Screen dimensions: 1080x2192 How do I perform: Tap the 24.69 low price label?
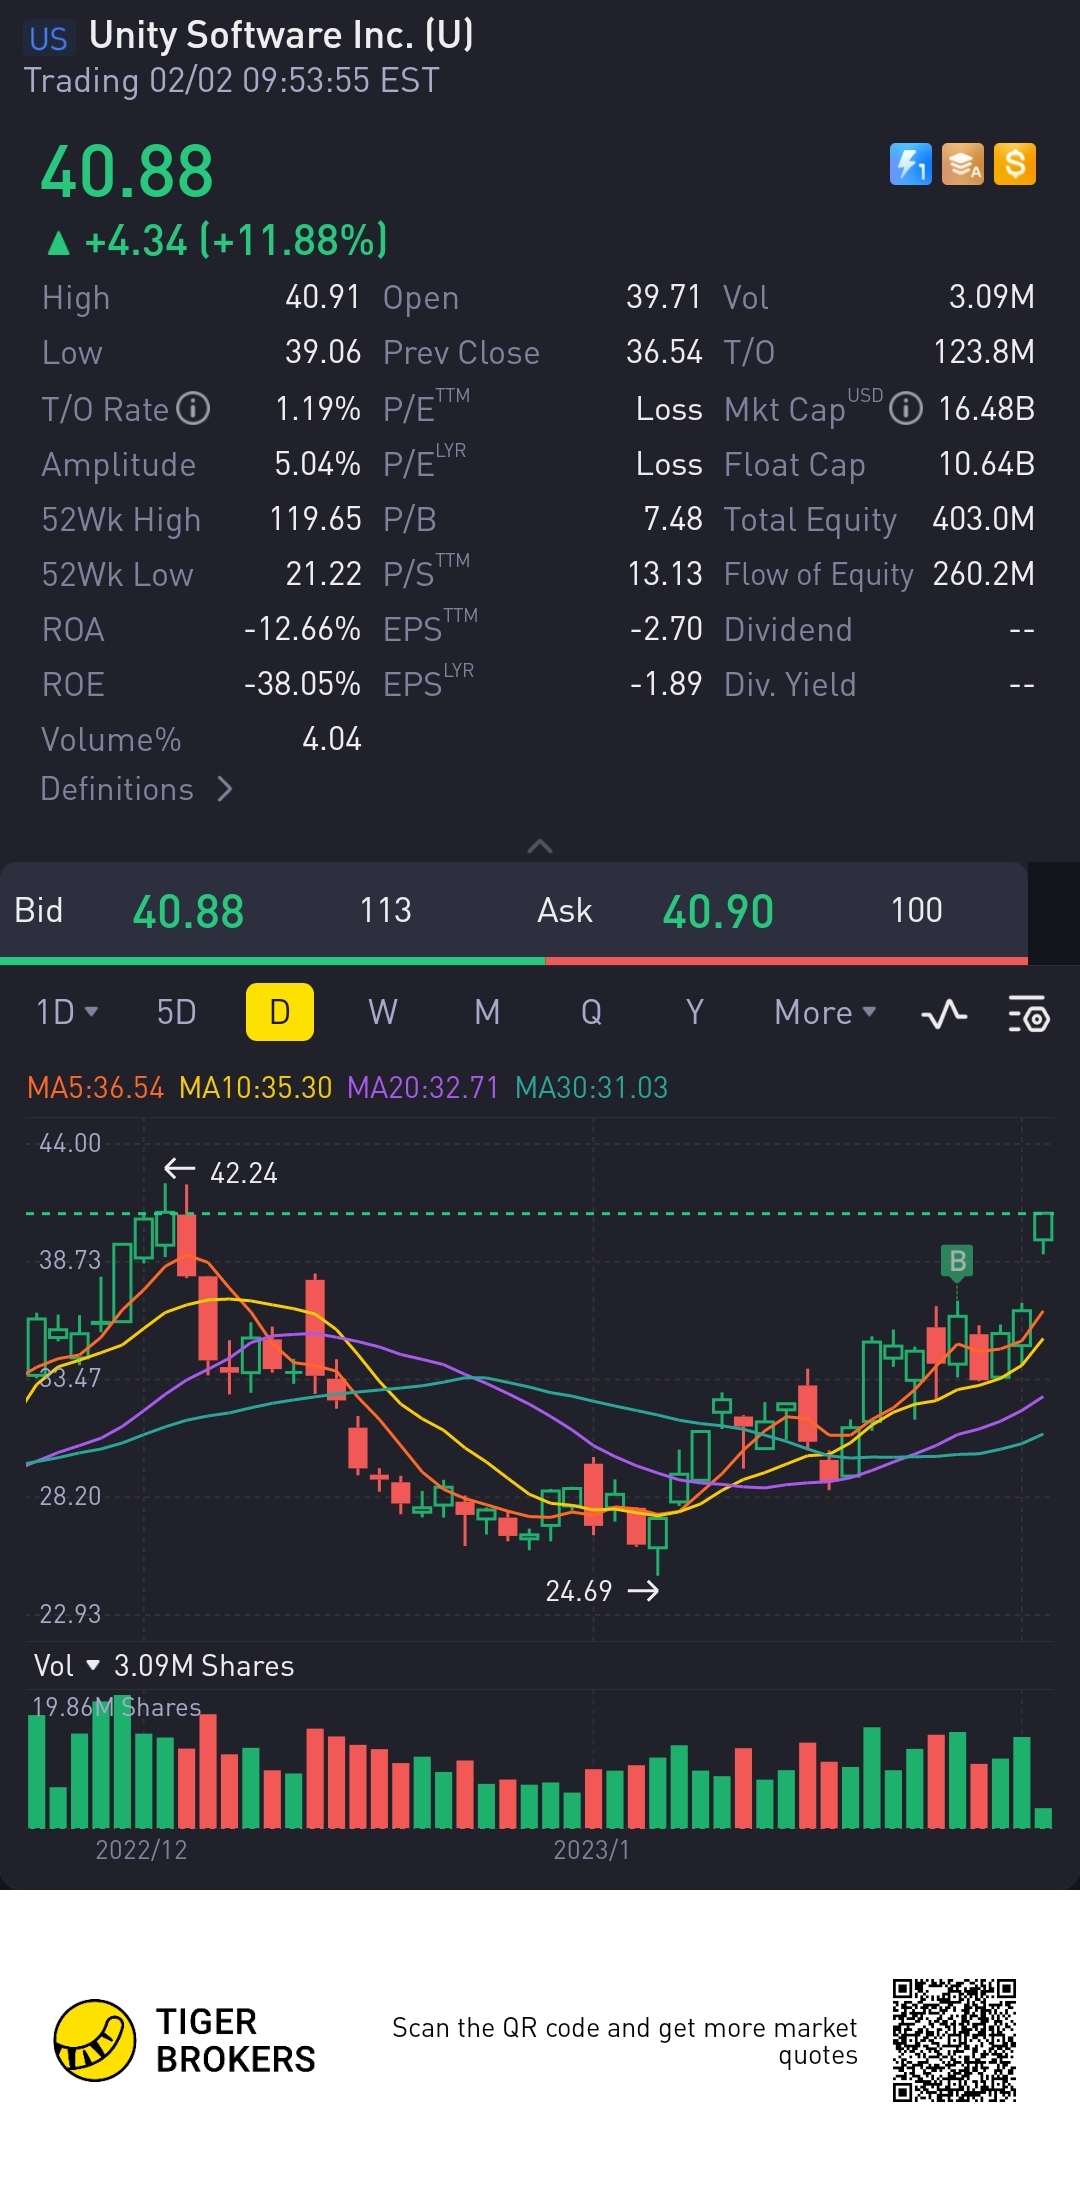578,1591
